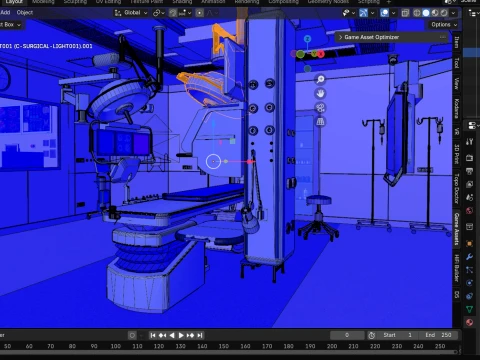Open the Scene properties tab icon
480x360 pixels.
[x=469, y=197]
